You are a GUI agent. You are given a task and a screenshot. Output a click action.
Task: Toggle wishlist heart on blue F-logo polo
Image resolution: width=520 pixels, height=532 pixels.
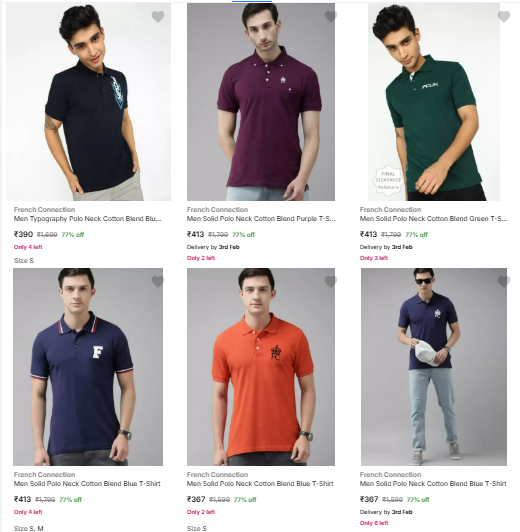pyautogui.click(x=158, y=281)
